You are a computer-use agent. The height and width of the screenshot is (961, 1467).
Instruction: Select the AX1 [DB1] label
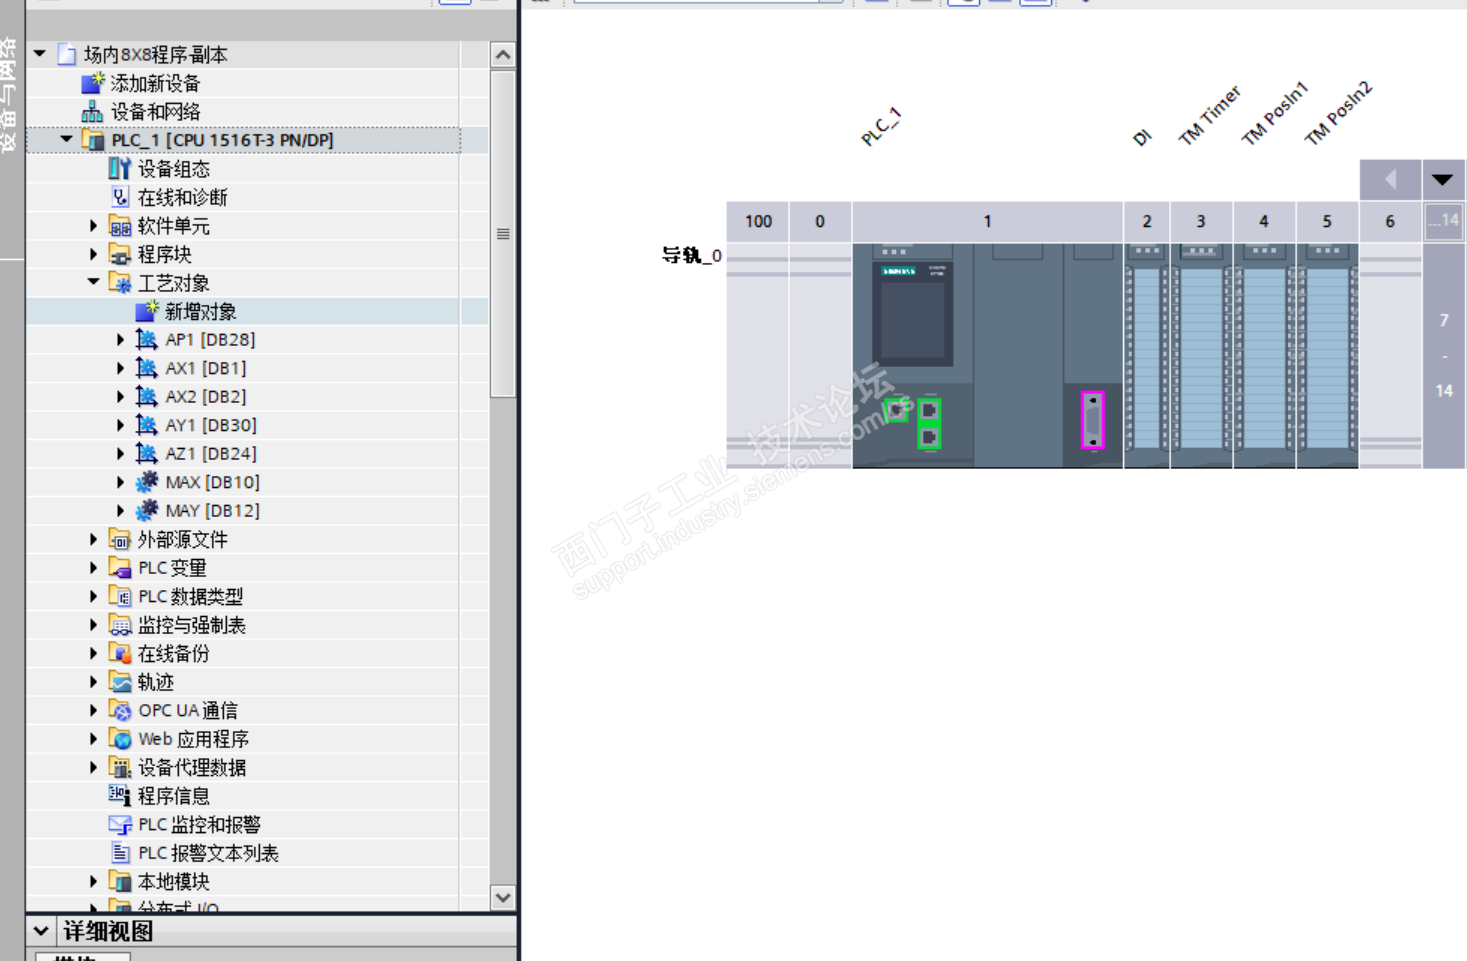206,368
